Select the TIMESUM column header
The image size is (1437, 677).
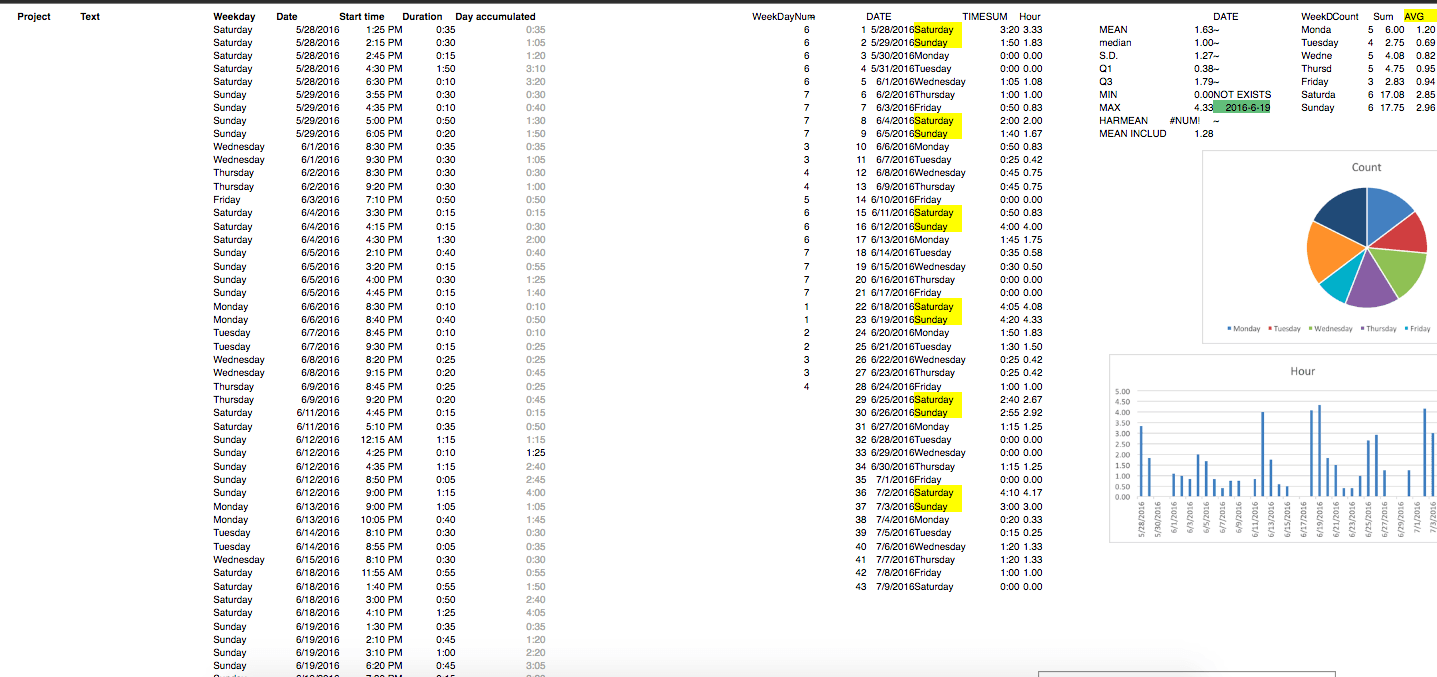point(985,17)
